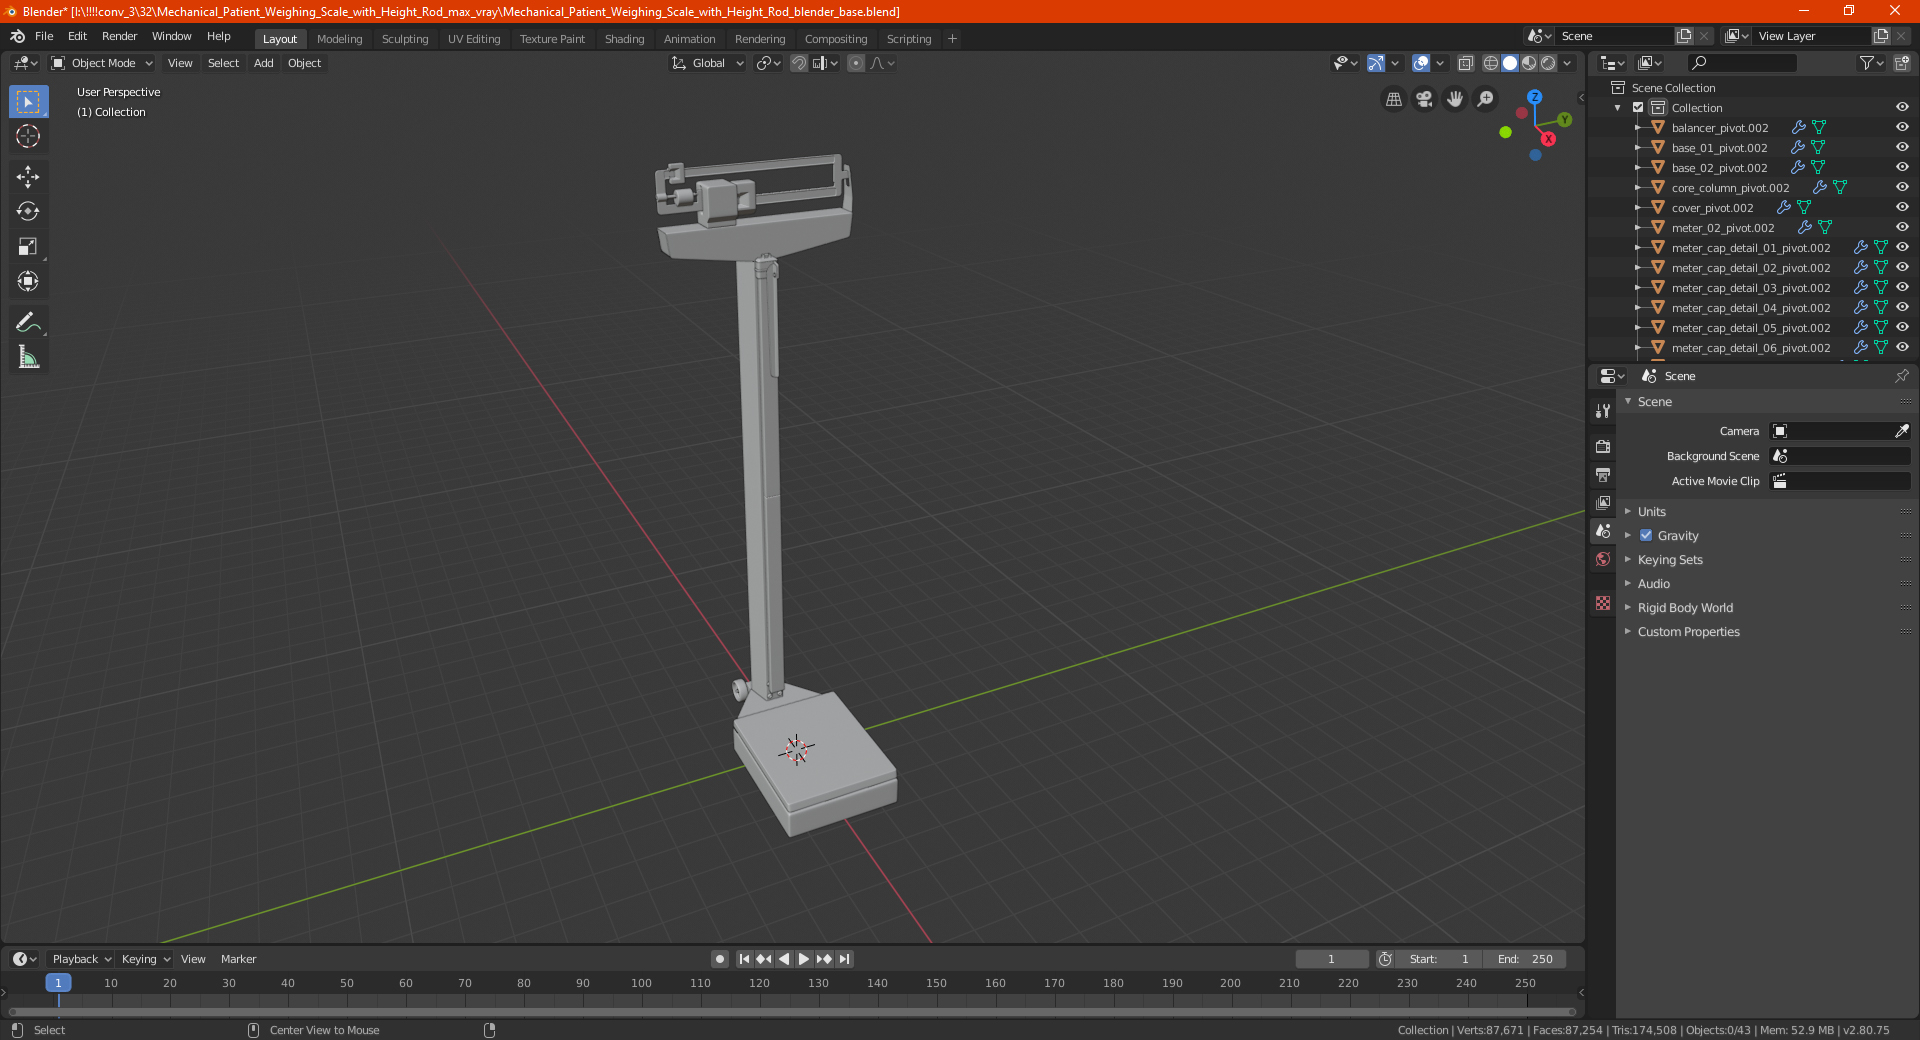Image resolution: width=1920 pixels, height=1040 pixels.
Task: Open the Render menu
Action: (x=119, y=36)
